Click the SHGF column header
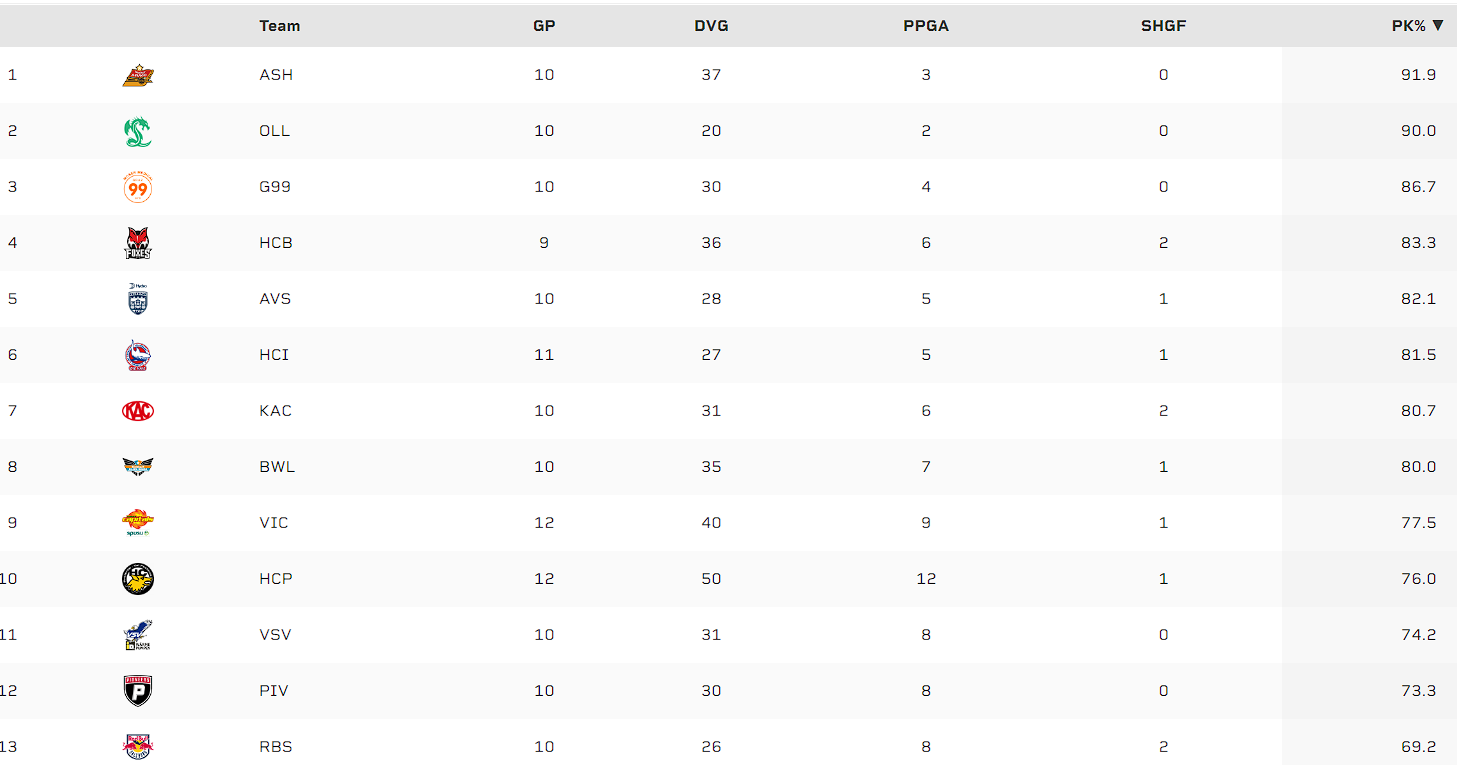Viewport: 1457px width, 765px height. pyautogui.click(x=1163, y=26)
